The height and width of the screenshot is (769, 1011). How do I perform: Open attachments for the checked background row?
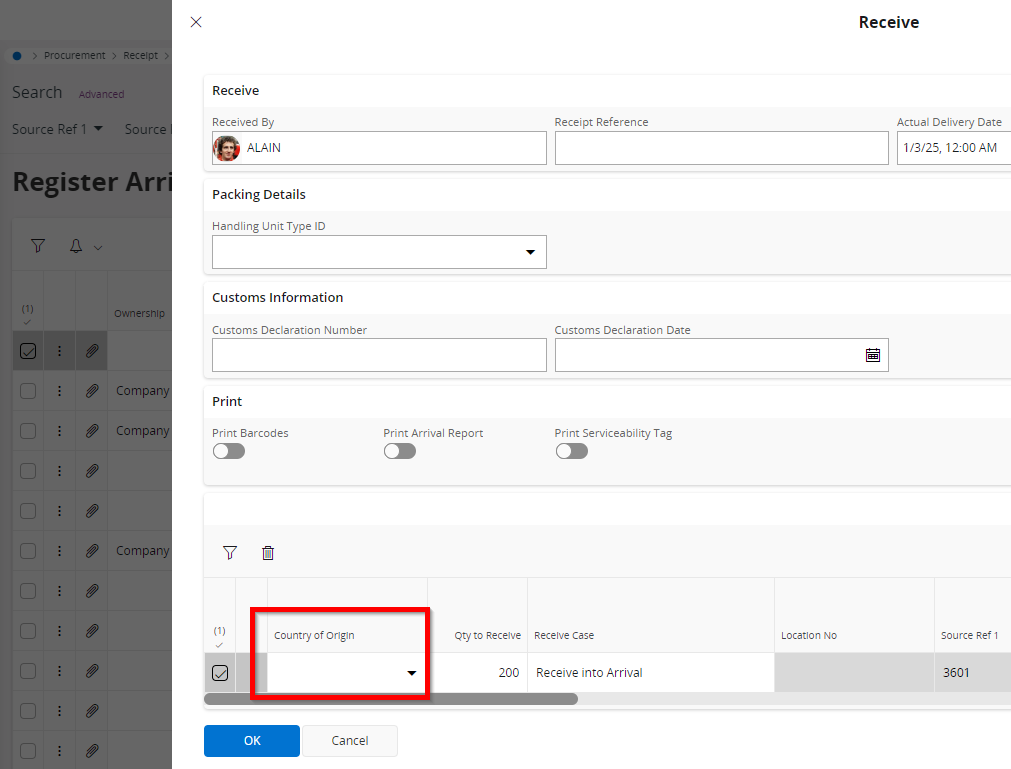pos(92,351)
